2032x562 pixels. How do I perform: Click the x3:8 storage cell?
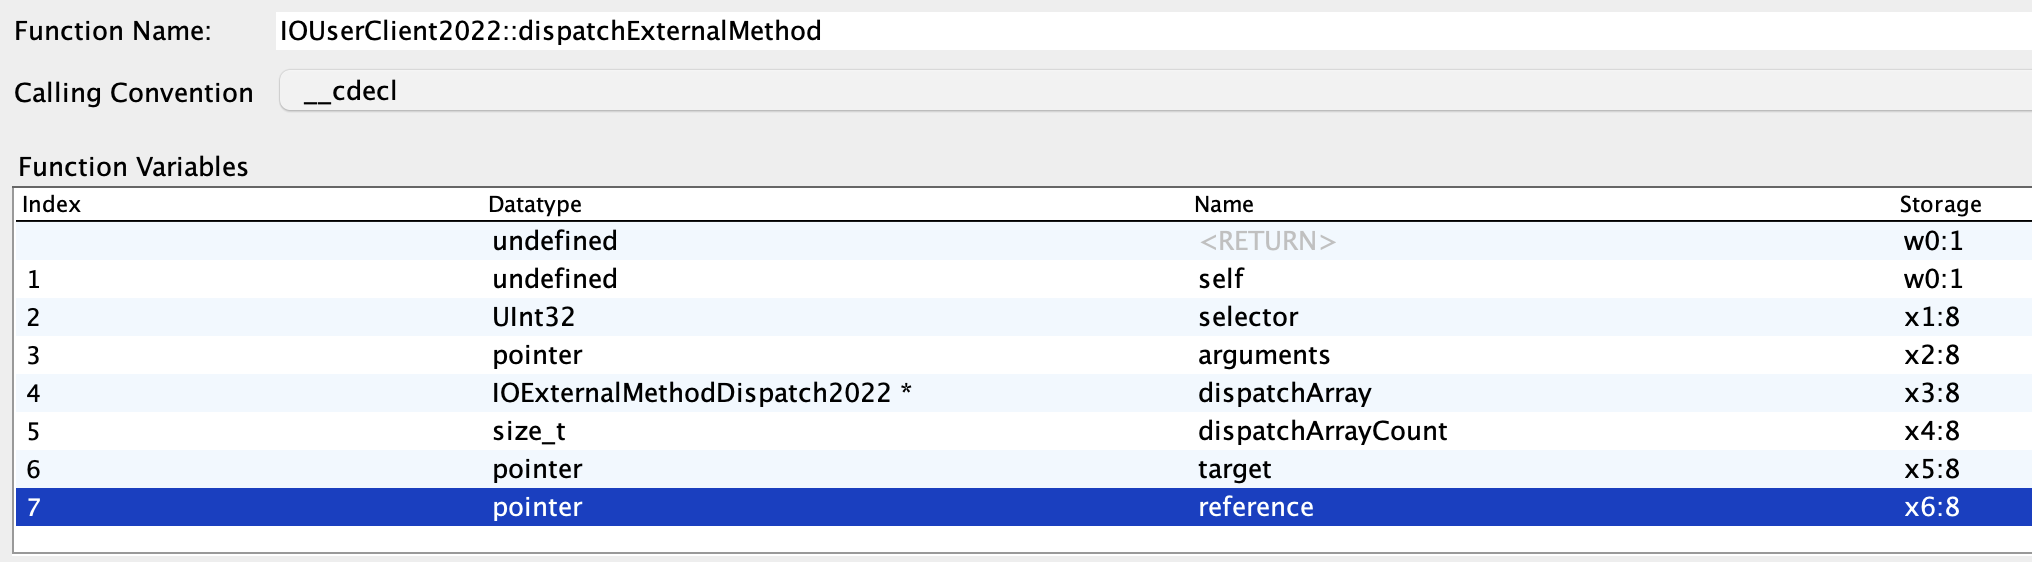point(1931,393)
